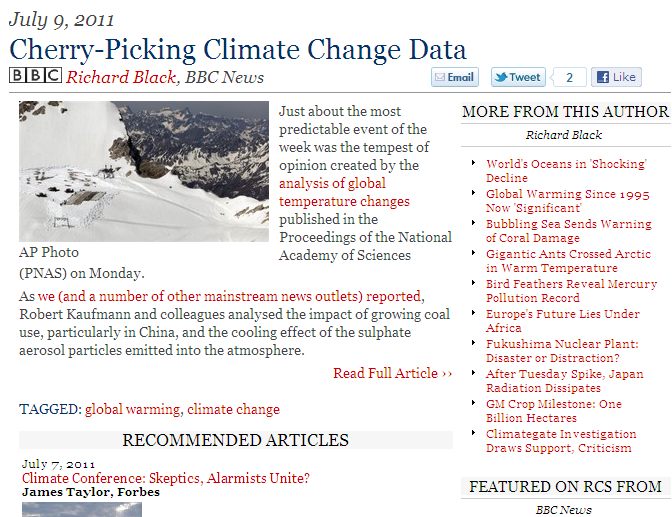
Task: Tweet this article
Action: [518, 77]
